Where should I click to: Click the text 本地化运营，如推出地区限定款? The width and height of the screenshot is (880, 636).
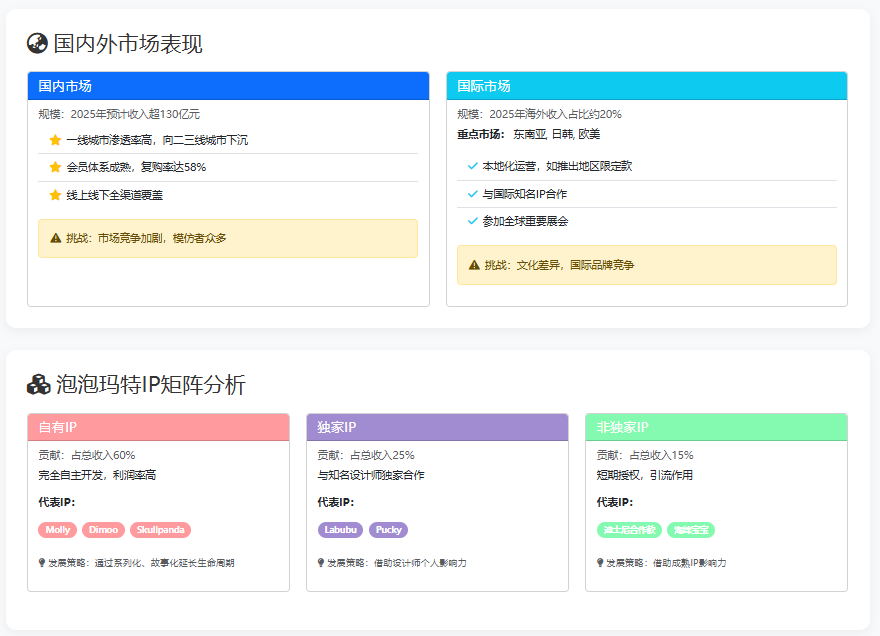(557, 166)
